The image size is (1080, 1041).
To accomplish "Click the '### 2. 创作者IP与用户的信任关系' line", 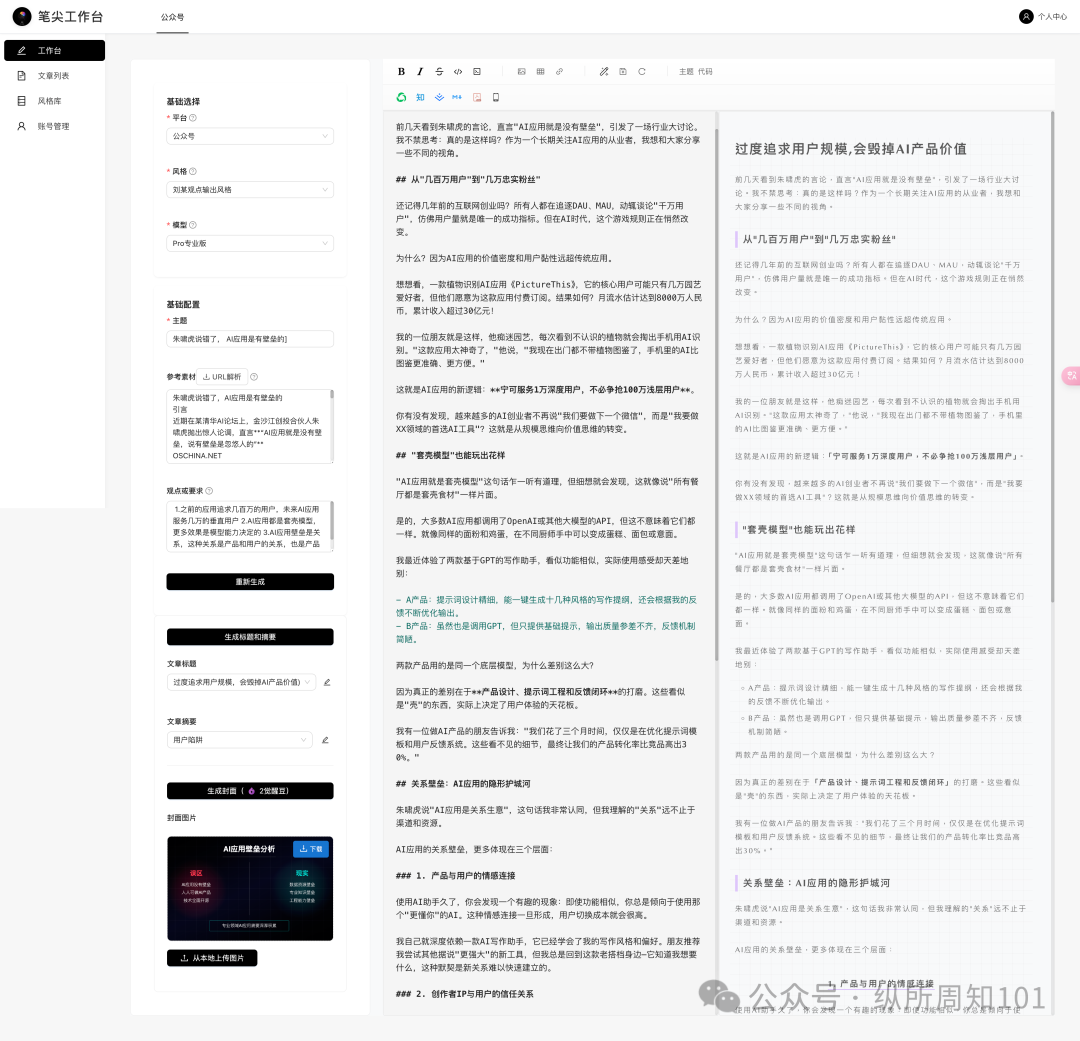I will click(x=464, y=994).
